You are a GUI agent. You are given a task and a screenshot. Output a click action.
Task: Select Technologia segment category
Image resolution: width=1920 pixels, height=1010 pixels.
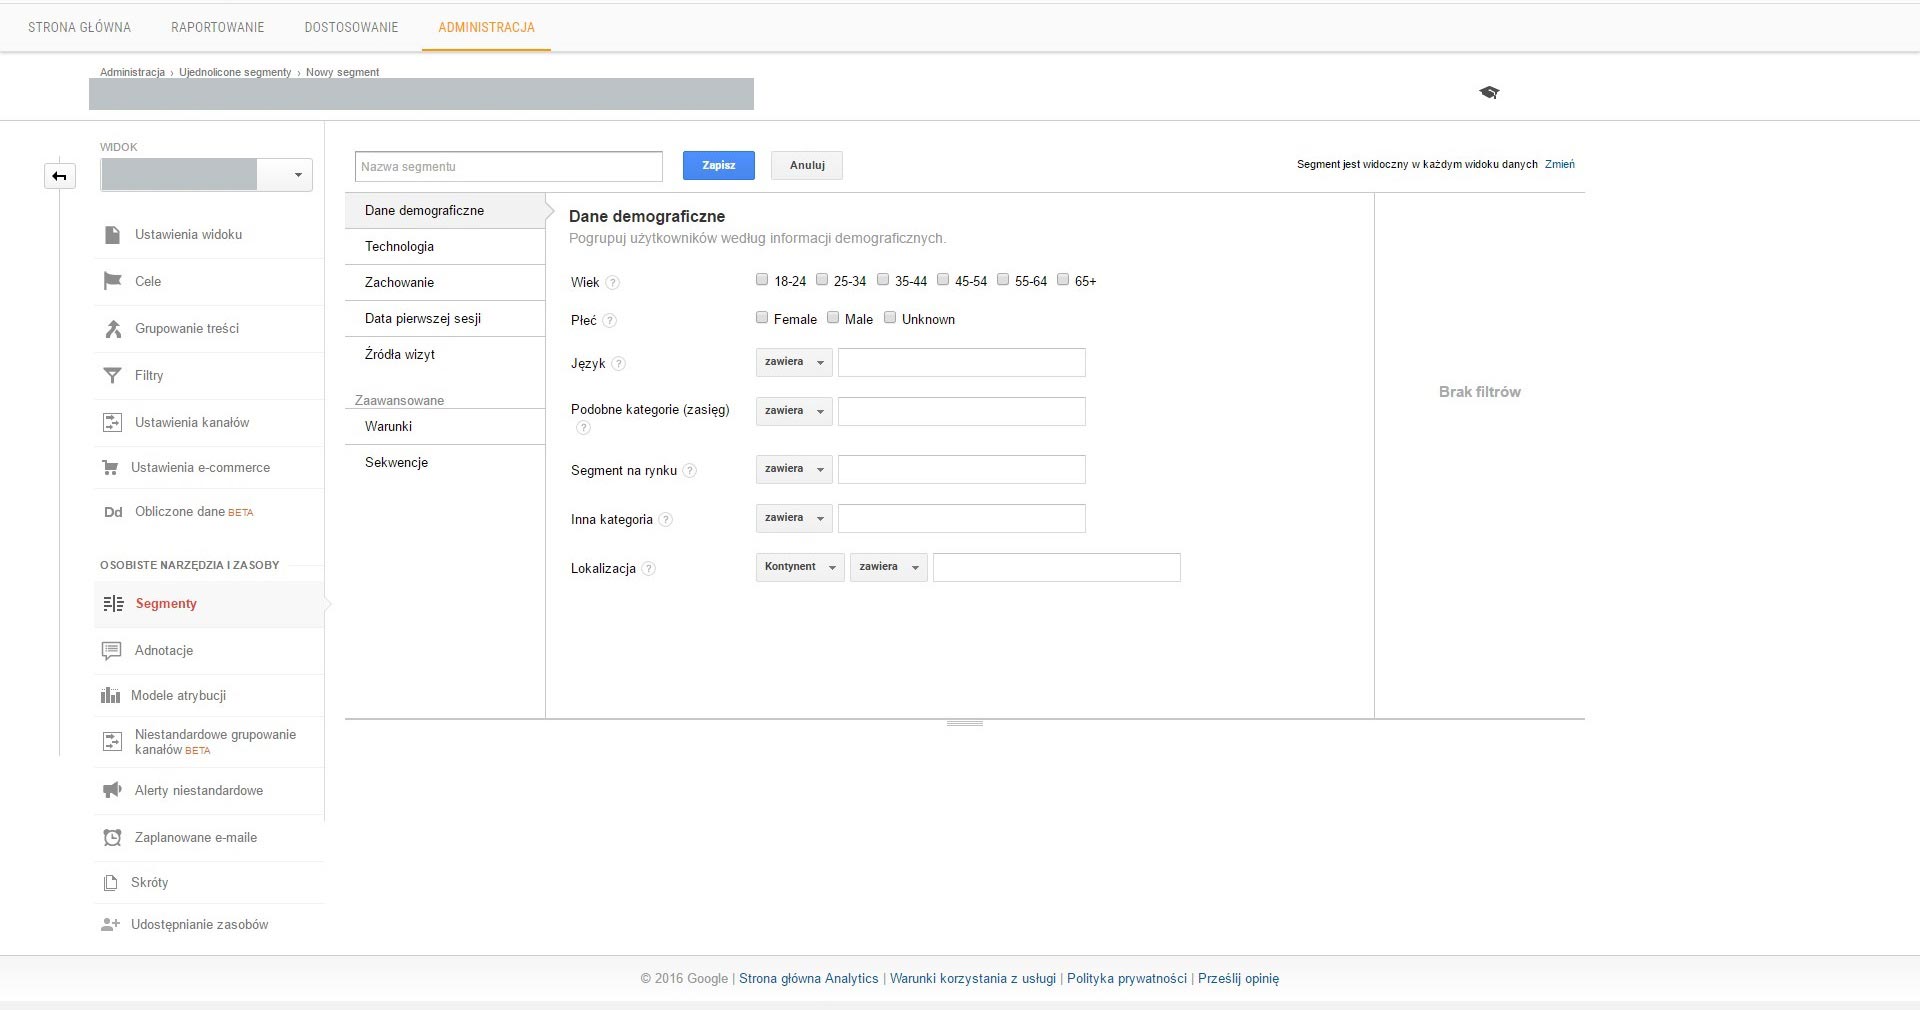point(445,247)
